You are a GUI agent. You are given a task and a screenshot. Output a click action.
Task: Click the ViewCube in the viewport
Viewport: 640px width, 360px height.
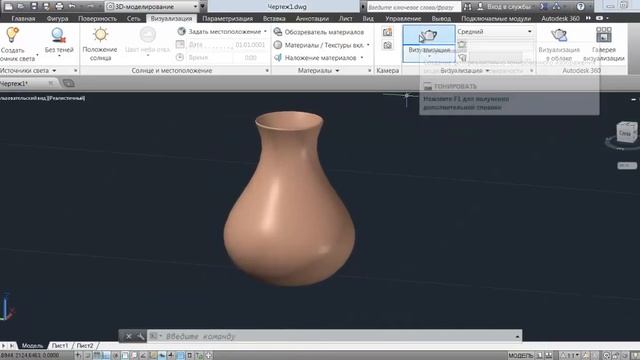pos(626,133)
